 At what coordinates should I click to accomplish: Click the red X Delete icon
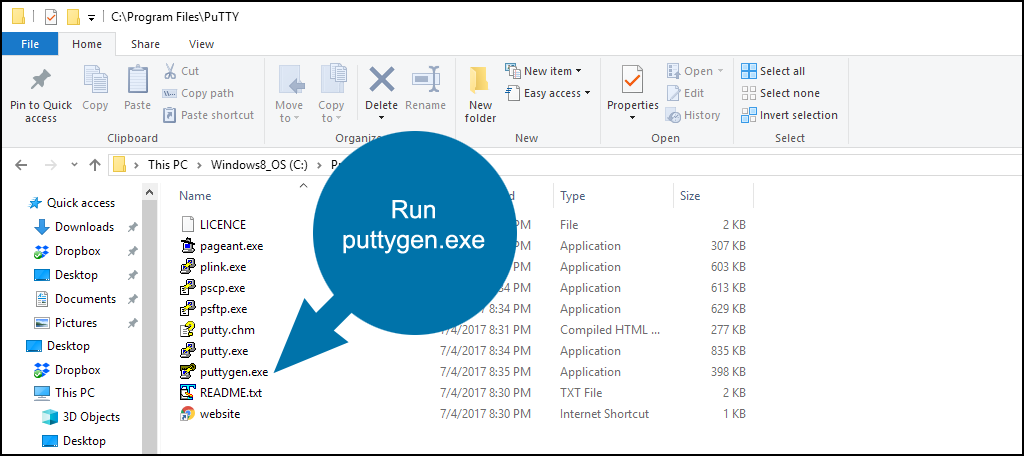pyautogui.click(x=381, y=80)
